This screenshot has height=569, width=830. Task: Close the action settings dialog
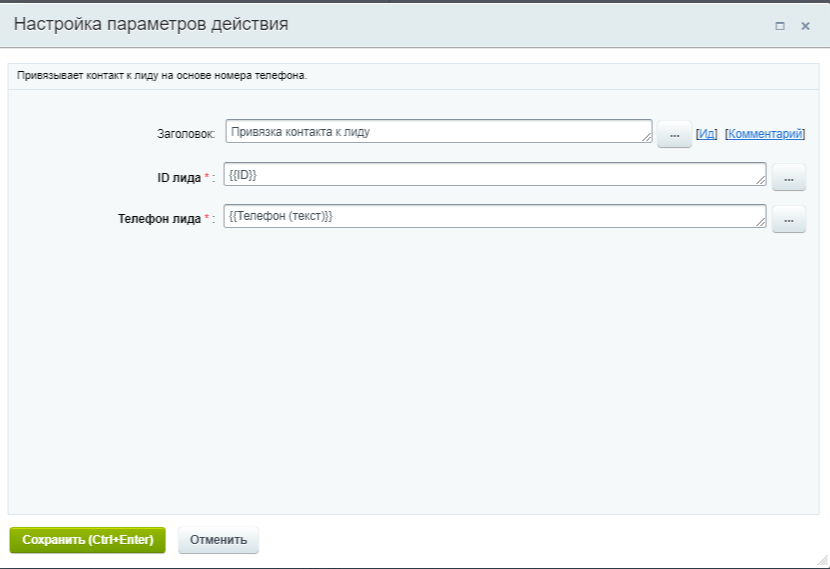coord(805,26)
